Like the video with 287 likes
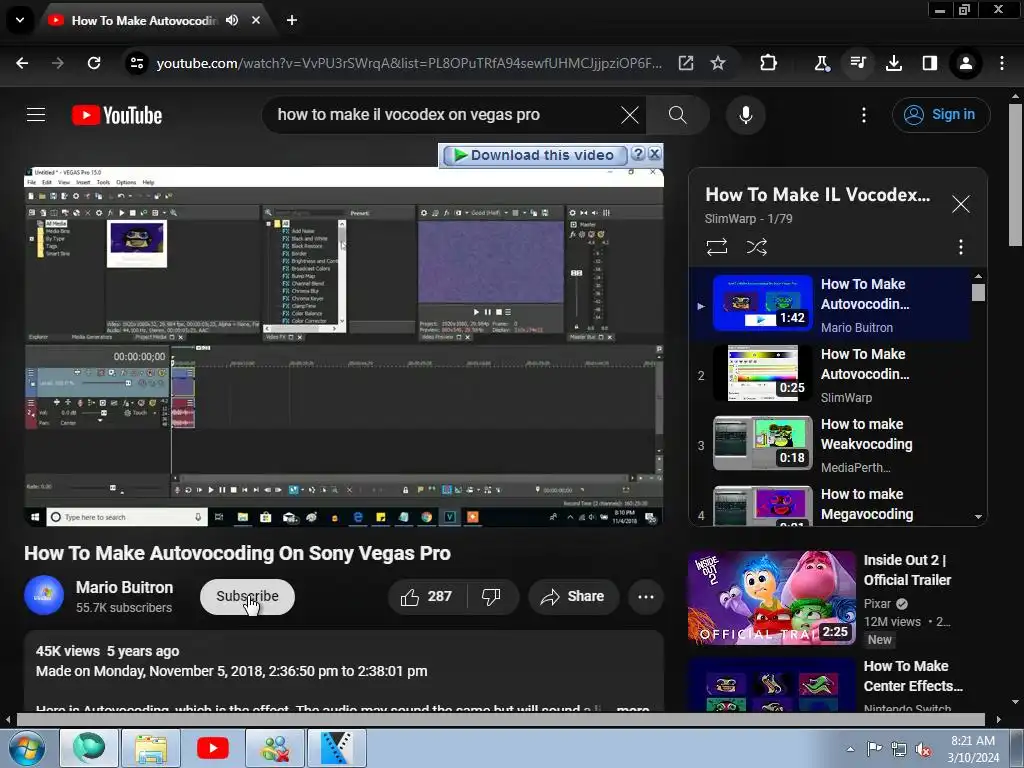The width and height of the screenshot is (1024, 768). pyautogui.click(x=427, y=597)
